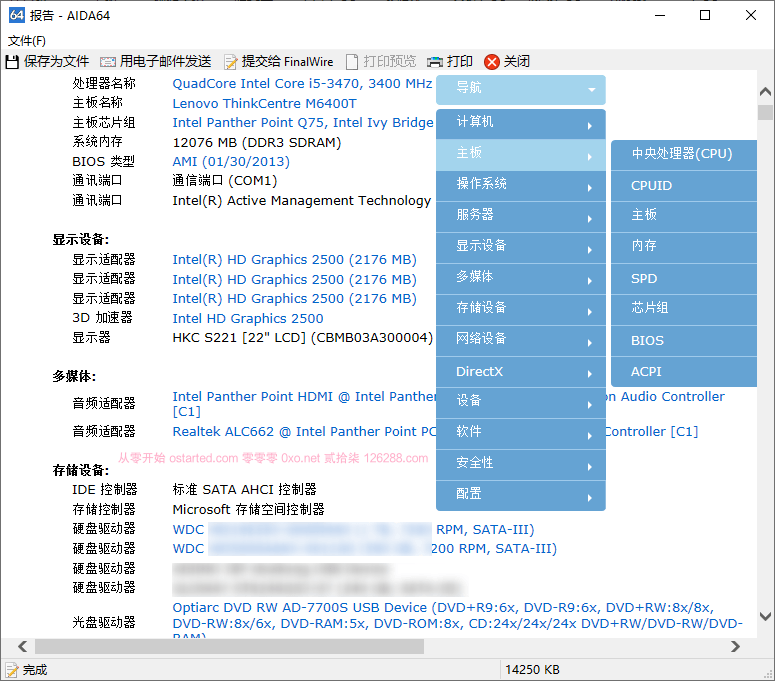The width and height of the screenshot is (775, 681).
Task: Choose SPD from the submenu
Action: click(x=684, y=279)
